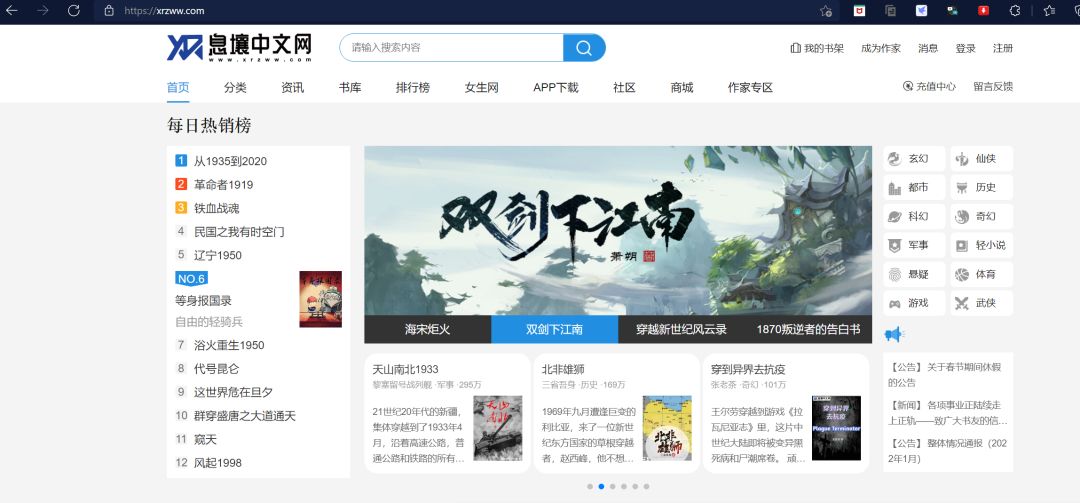Click the 登录 login link
This screenshot has height=503, width=1080.
click(x=966, y=48)
